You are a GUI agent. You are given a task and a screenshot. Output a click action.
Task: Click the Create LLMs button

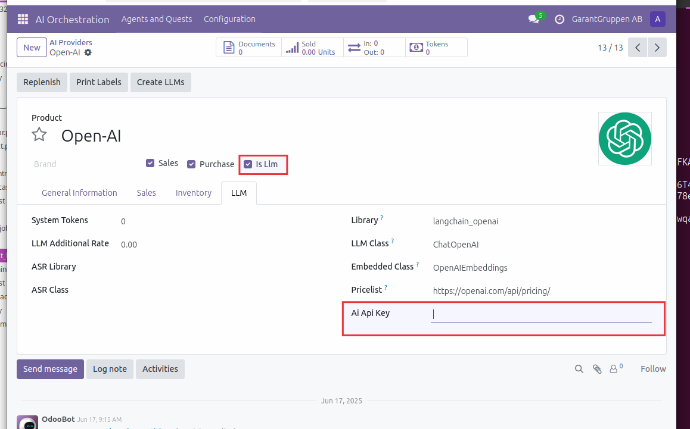pos(161,82)
